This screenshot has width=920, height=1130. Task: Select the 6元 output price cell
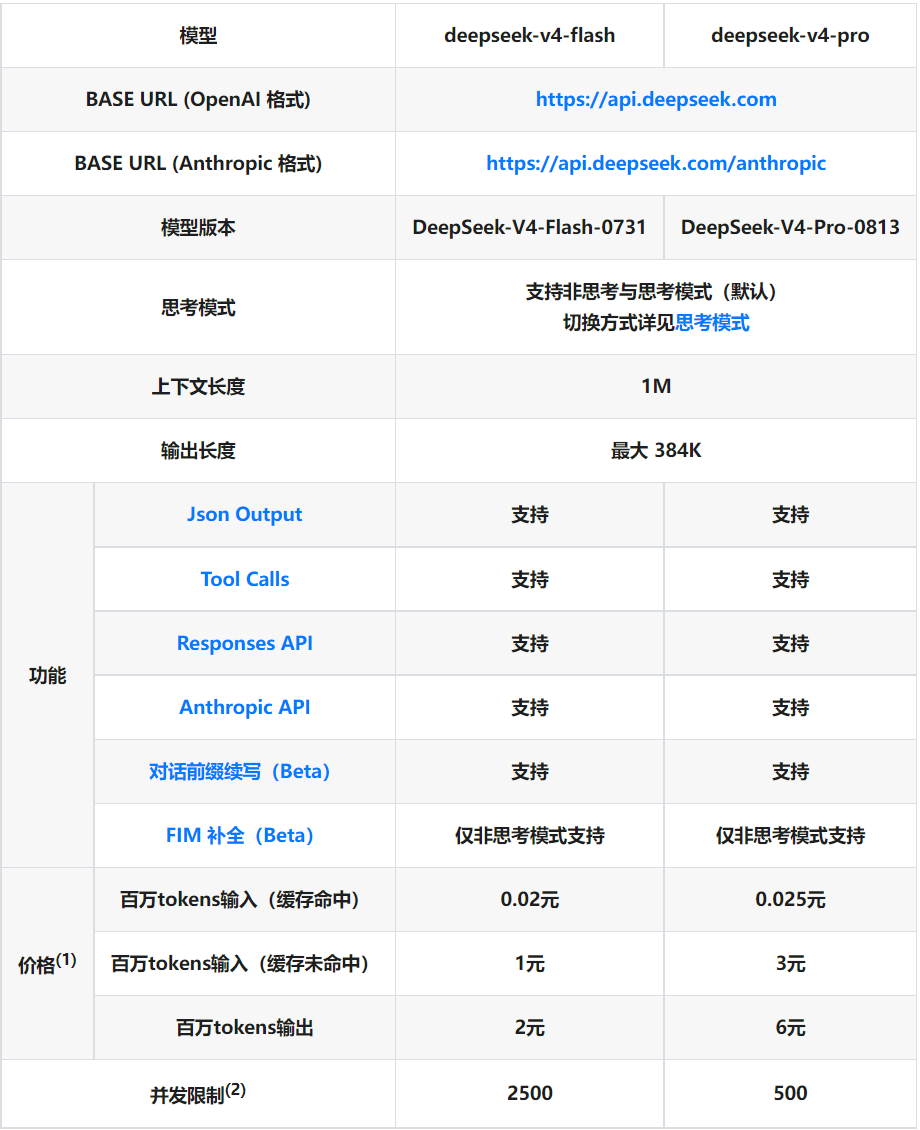coord(790,1028)
